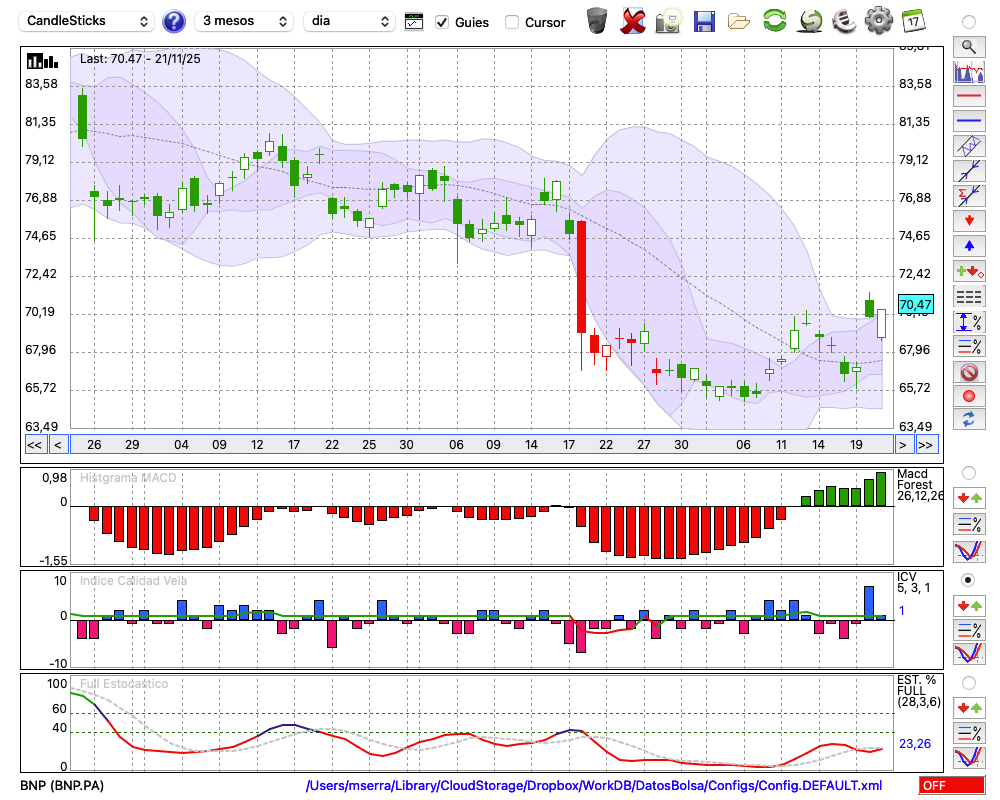Click the EST. % FULL (28,3,6) label
The height and width of the screenshot is (800, 1000).
coord(919,691)
